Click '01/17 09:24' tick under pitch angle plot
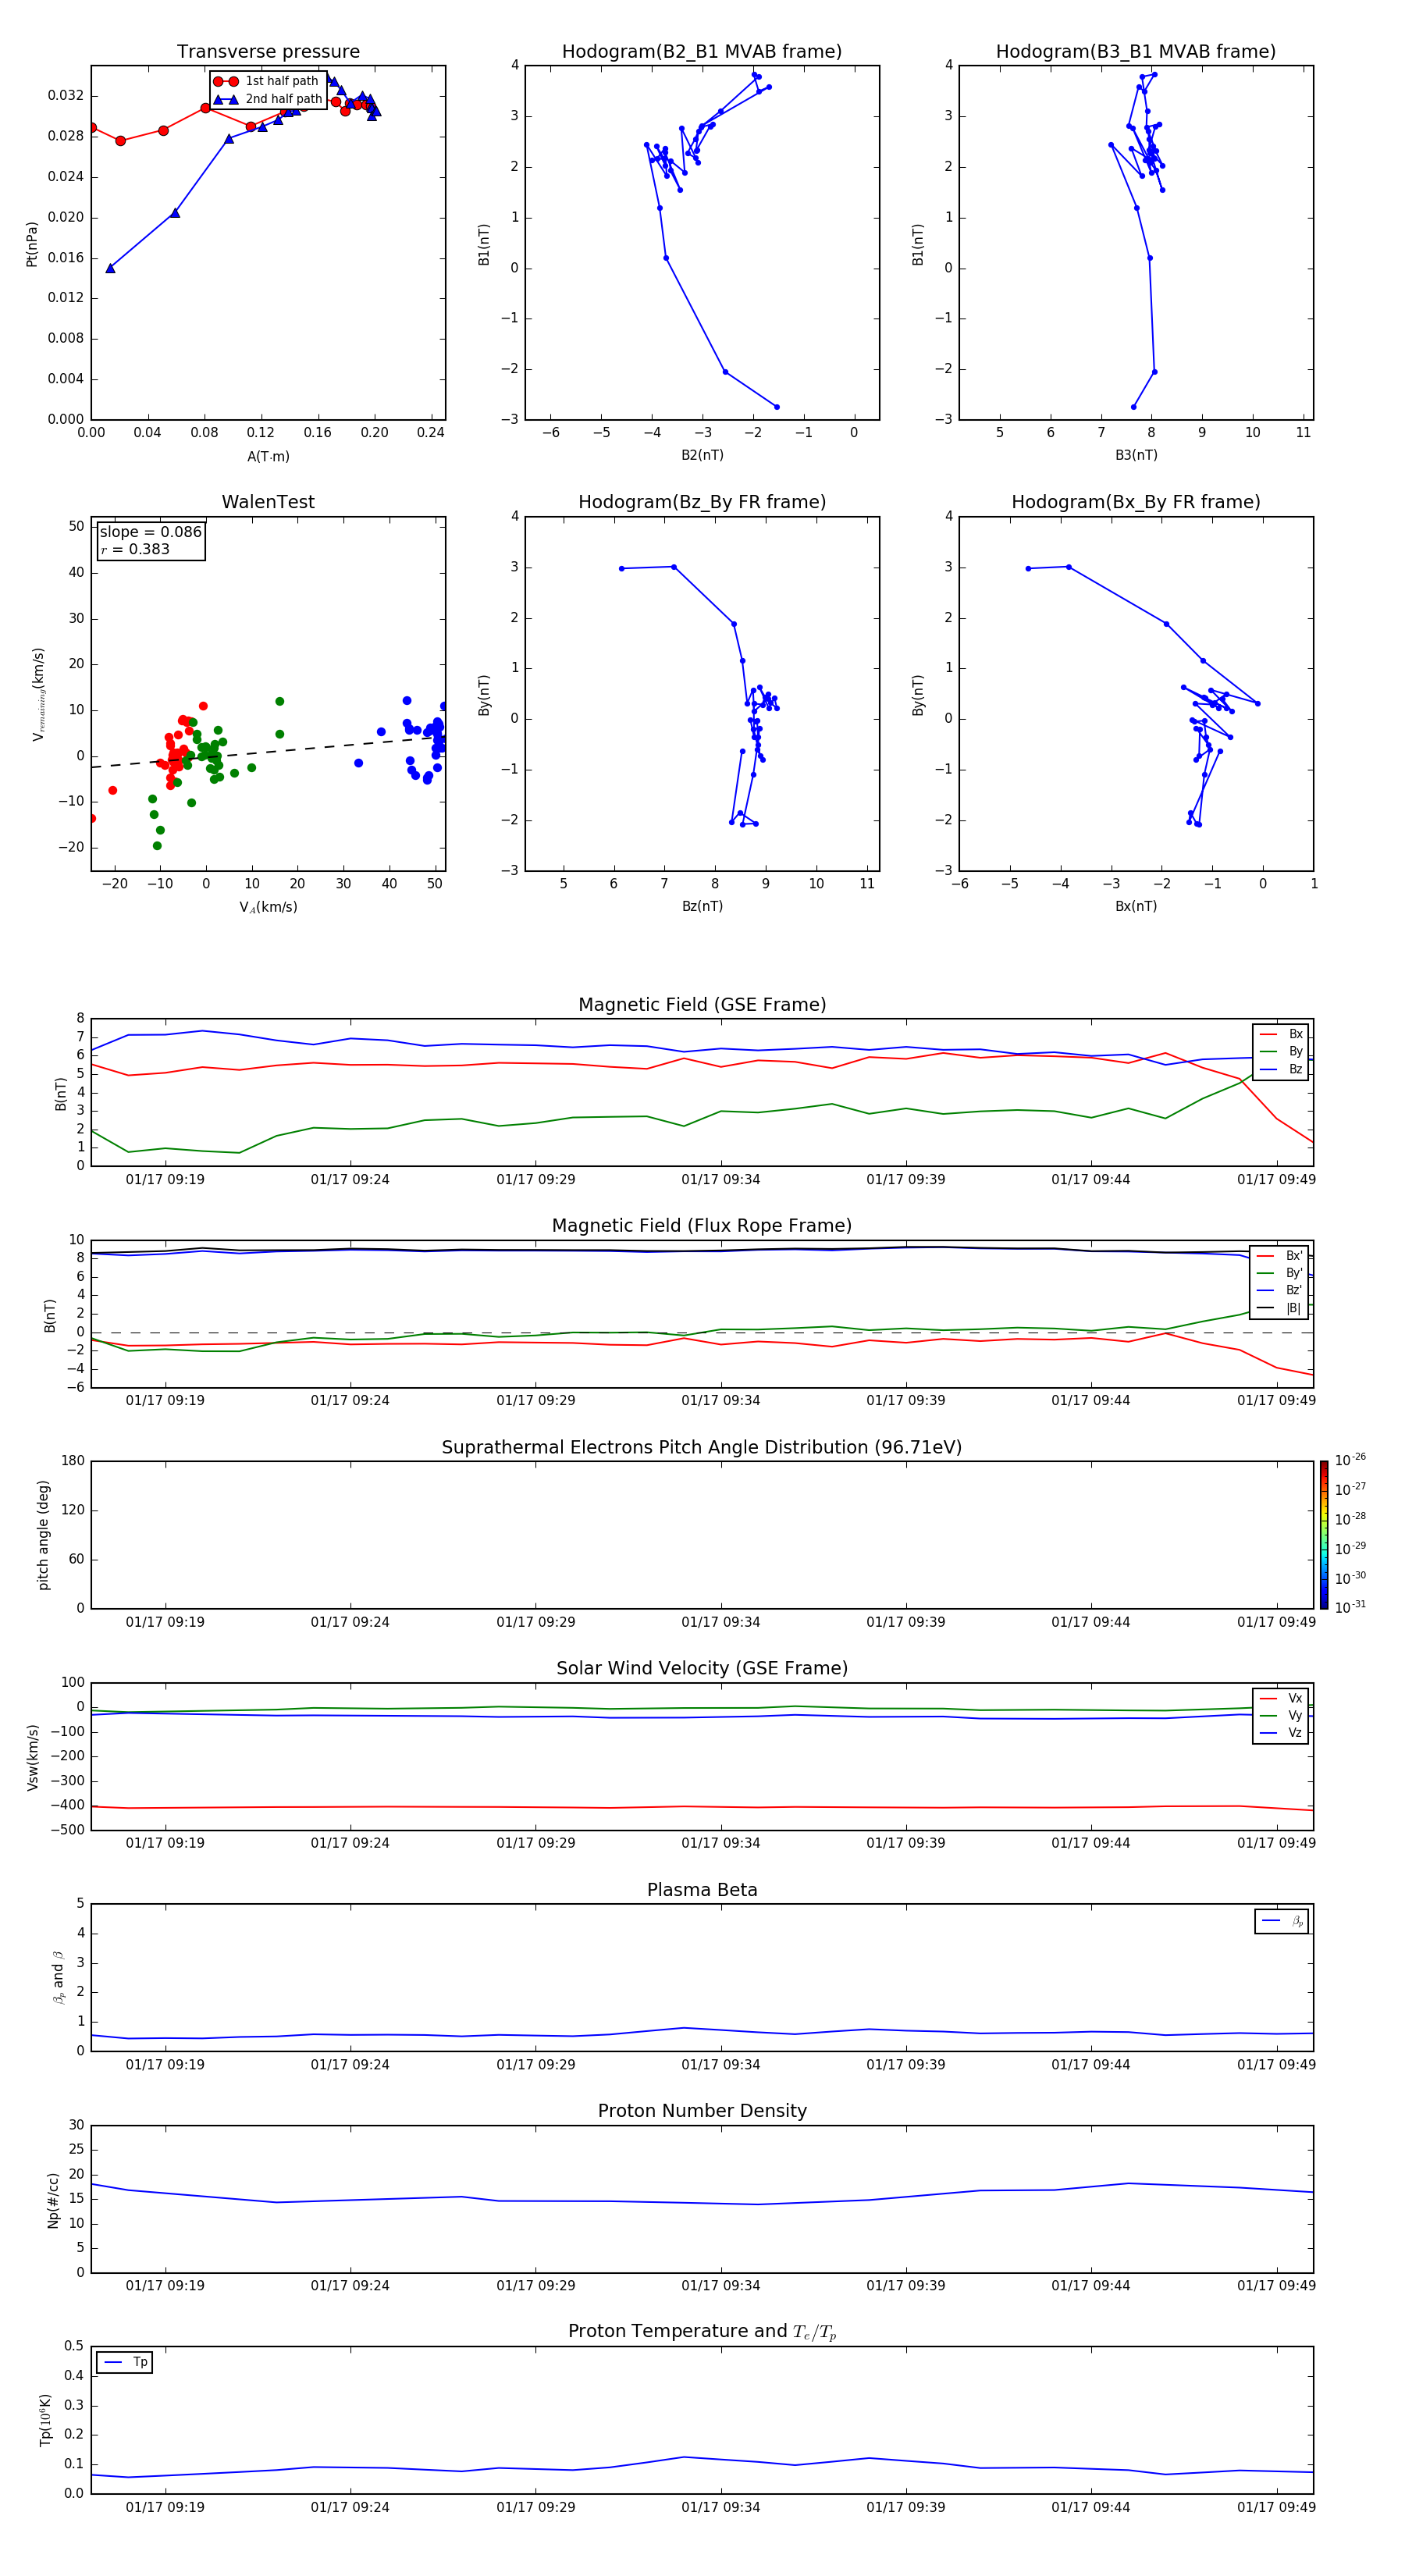The height and width of the screenshot is (2576, 1405). 350,1622
